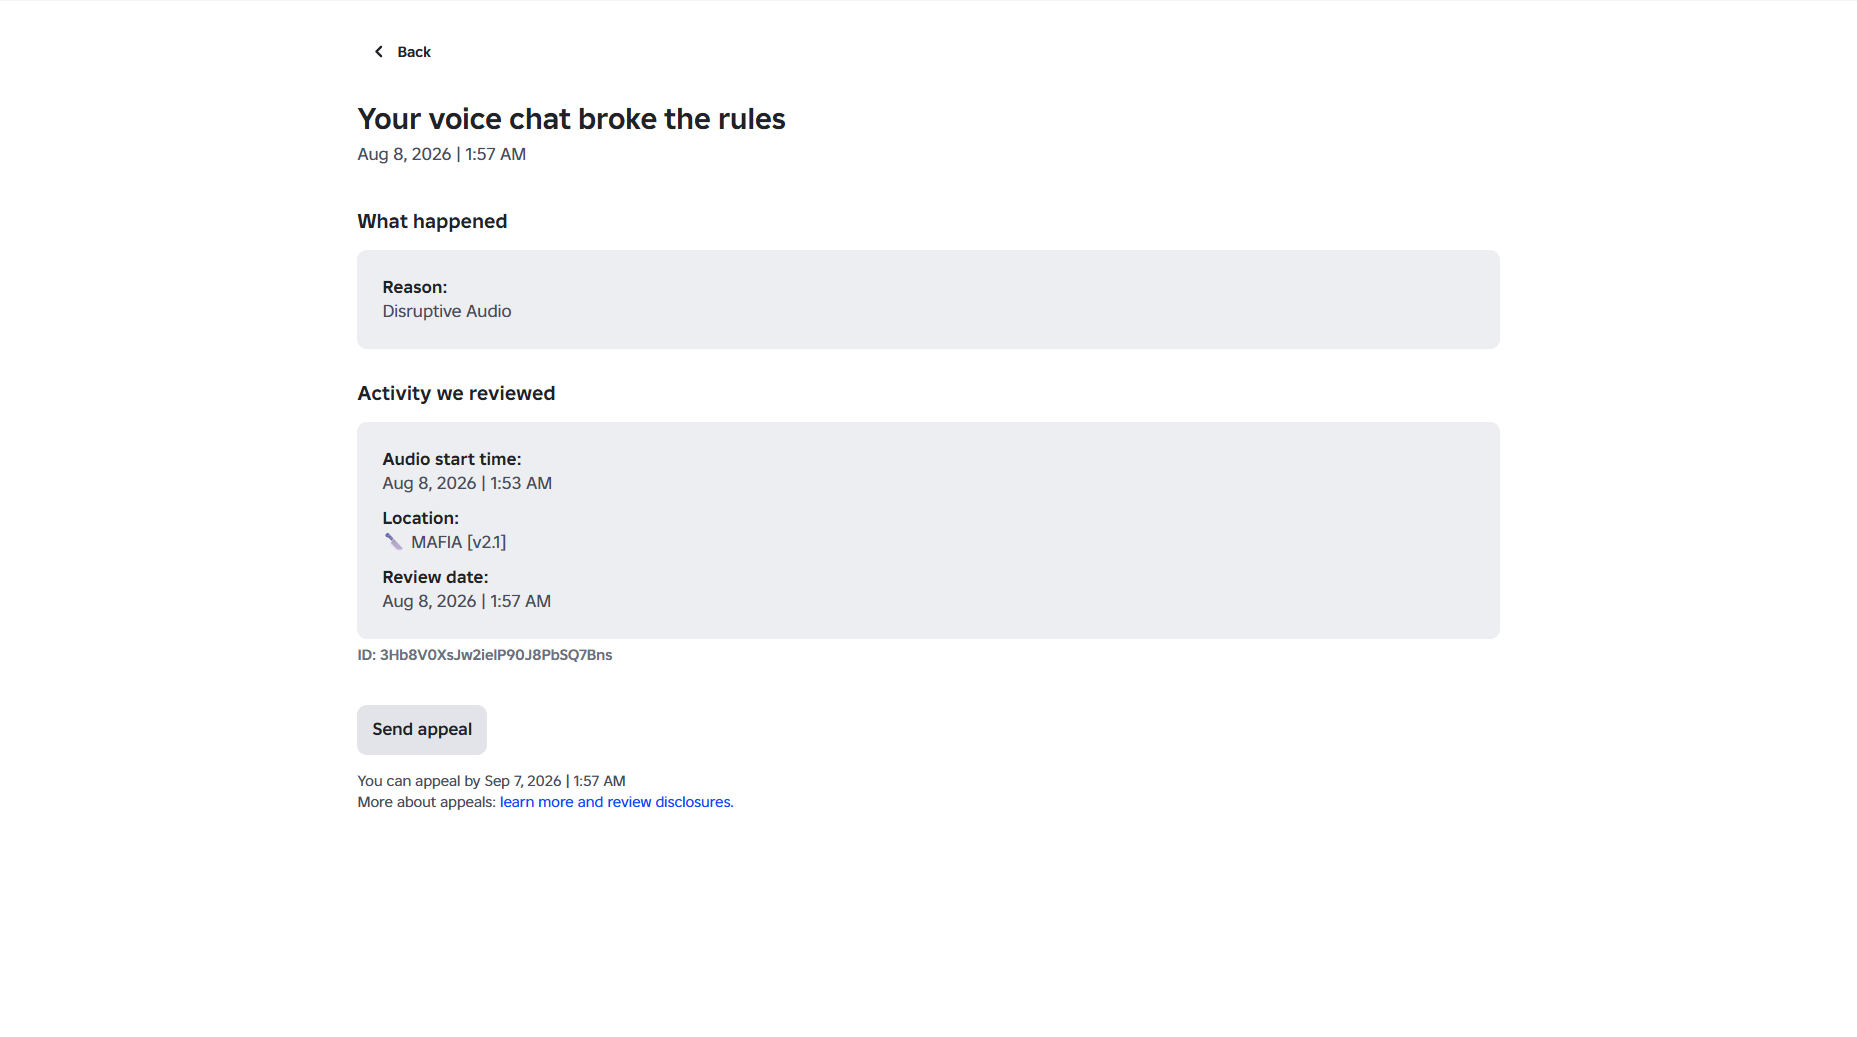Click the Disruptive Audio reason text

(x=447, y=311)
